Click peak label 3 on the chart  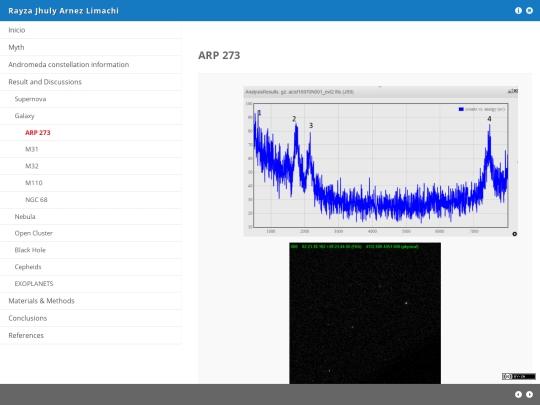311,126
